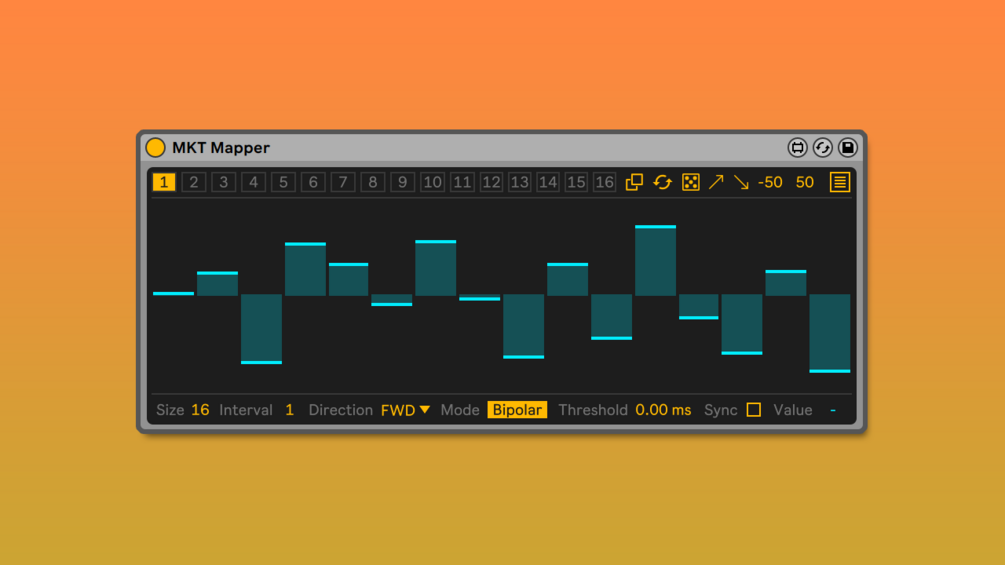1005x565 pixels.
Task: Select preset slot 11
Action: click(x=462, y=182)
